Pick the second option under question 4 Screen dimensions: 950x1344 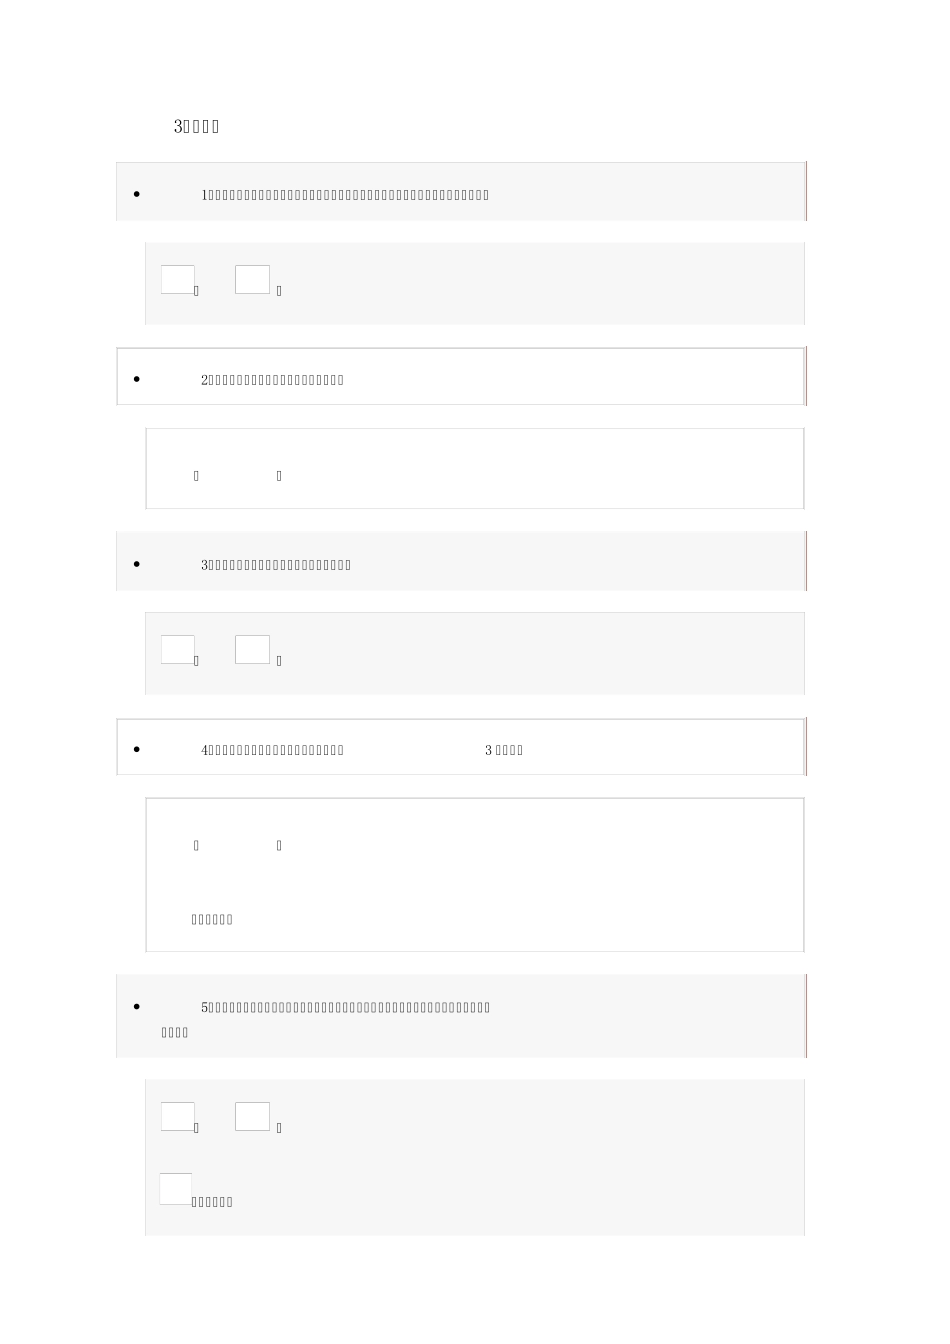click(279, 846)
